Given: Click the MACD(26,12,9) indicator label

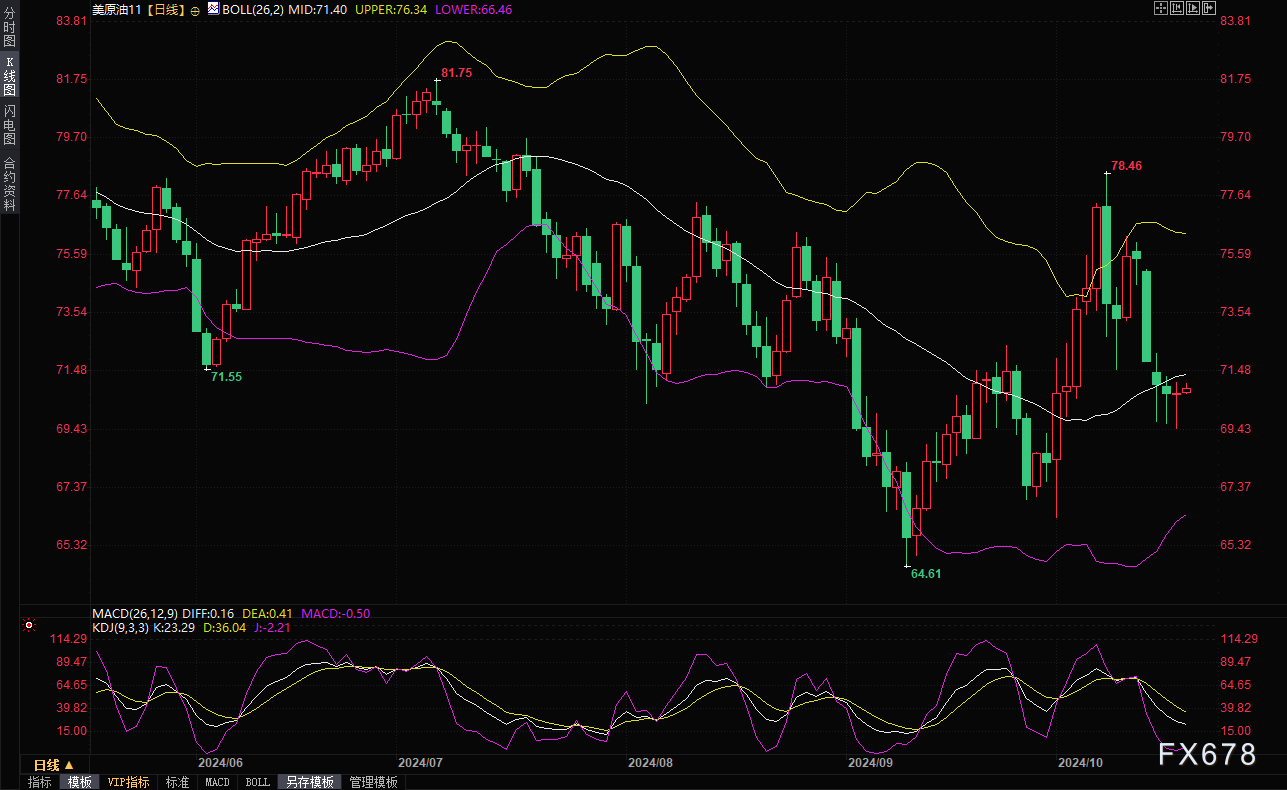Looking at the screenshot, I should (135, 613).
